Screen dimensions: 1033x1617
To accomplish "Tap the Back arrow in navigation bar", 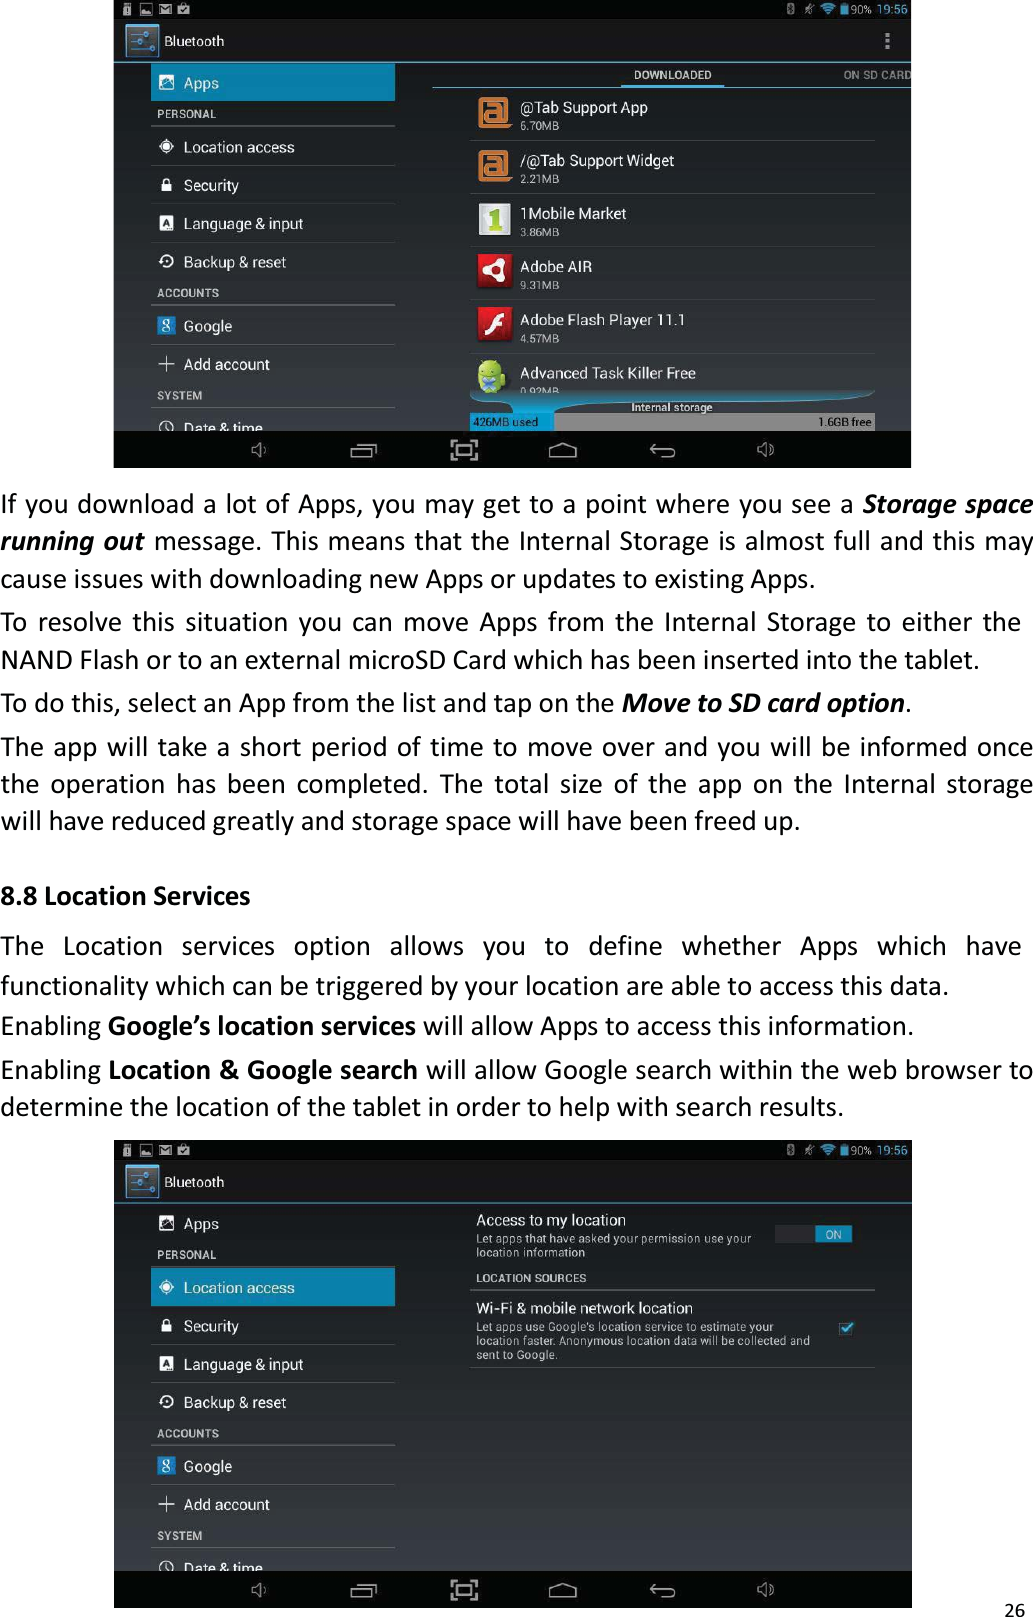I will click(x=663, y=449).
